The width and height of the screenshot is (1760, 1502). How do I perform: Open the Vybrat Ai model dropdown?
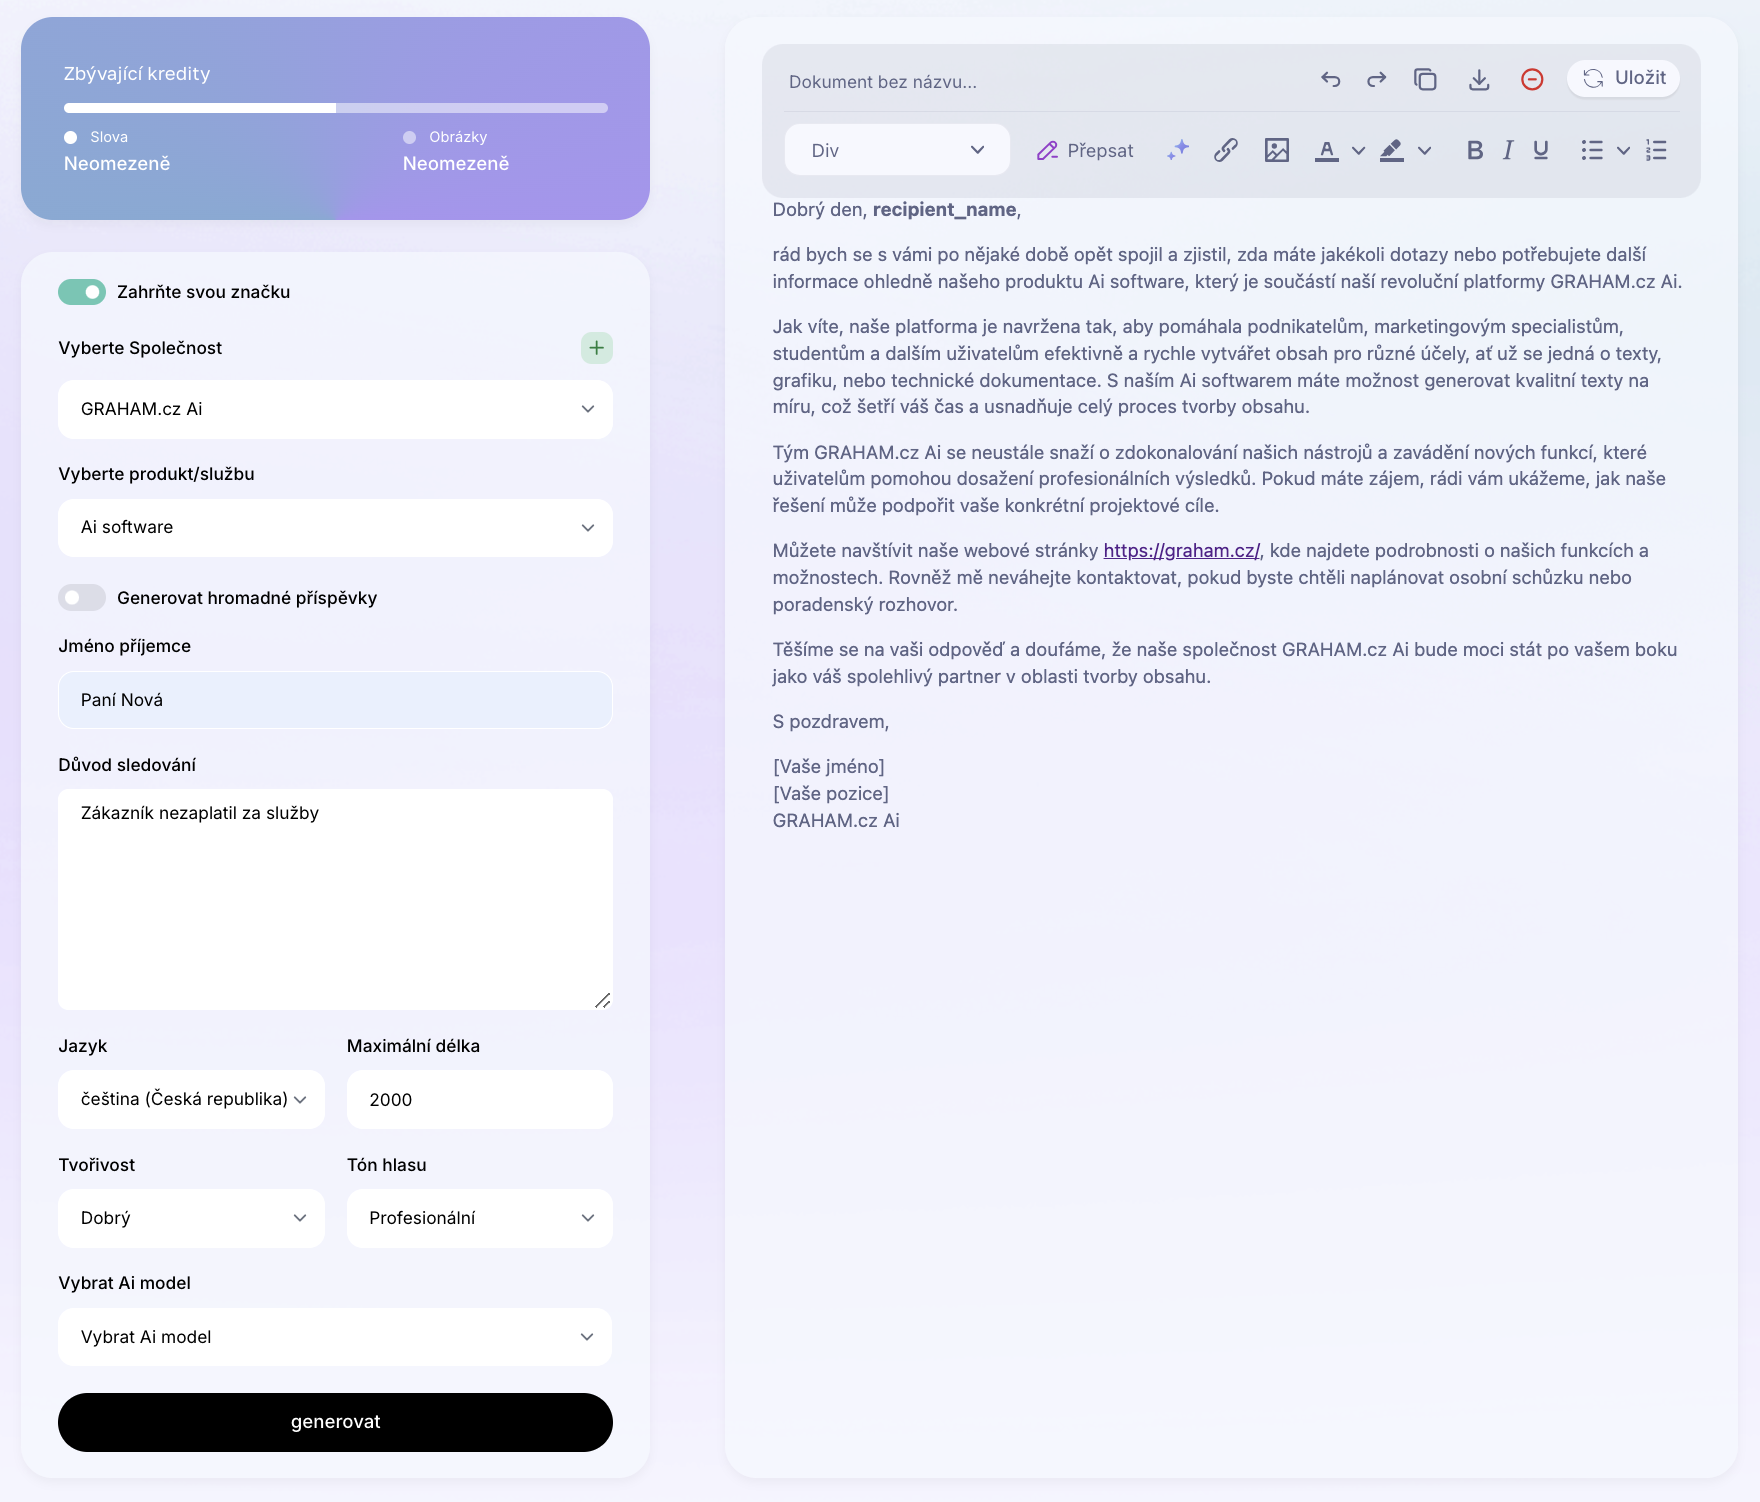[335, 1337]
